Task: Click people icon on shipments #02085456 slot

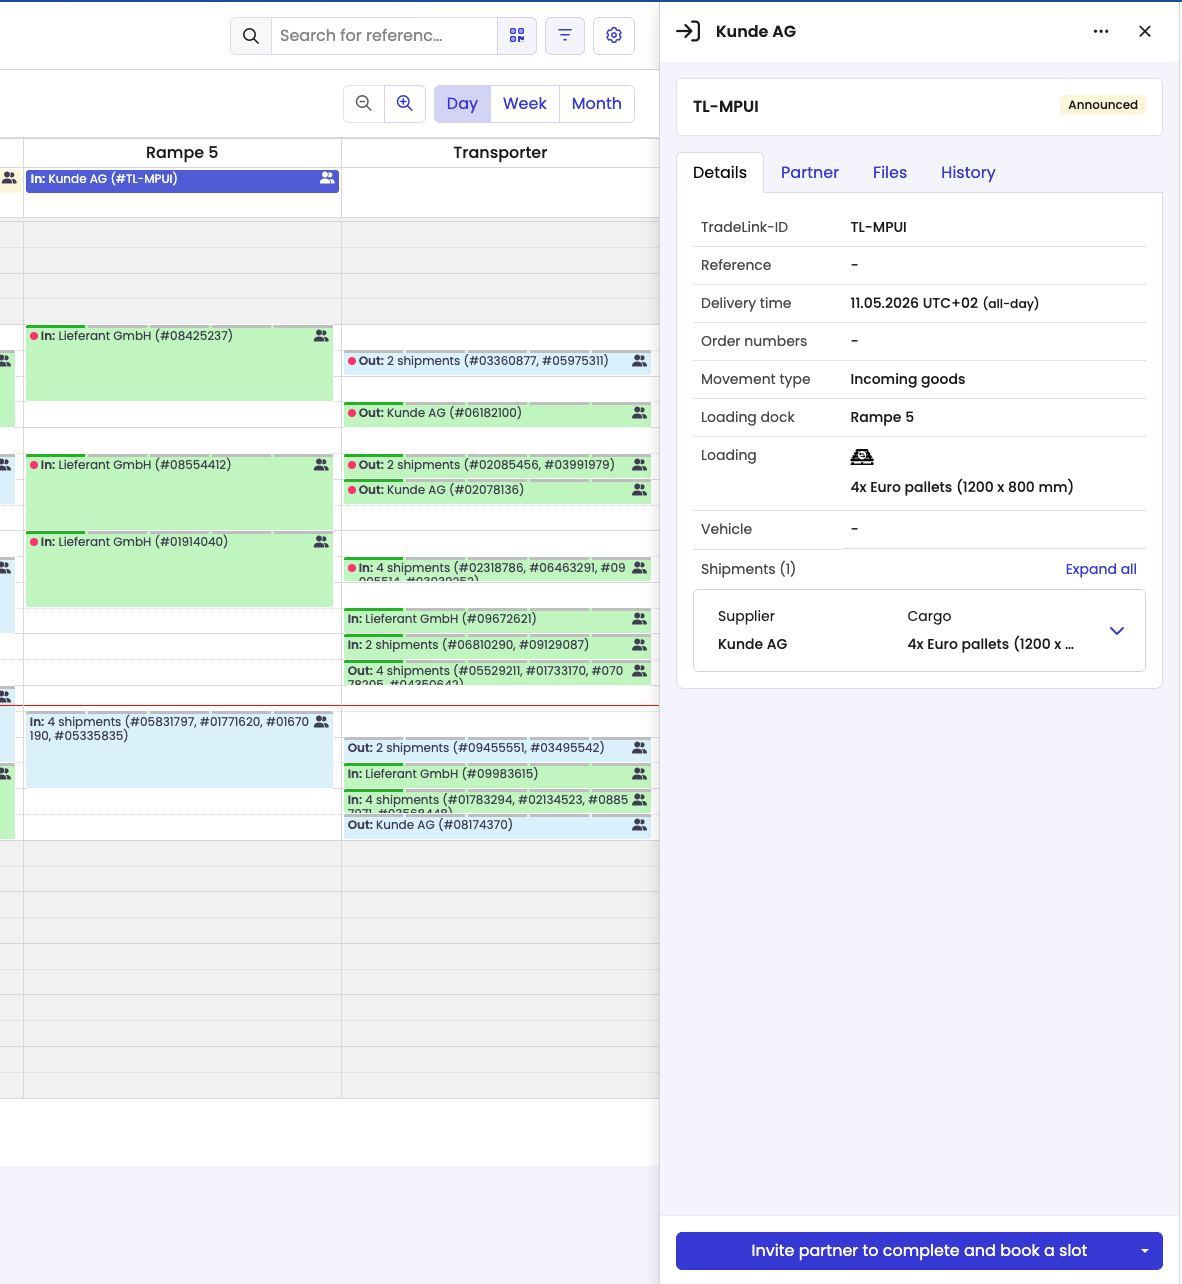Action: click(x=639, y=465)
